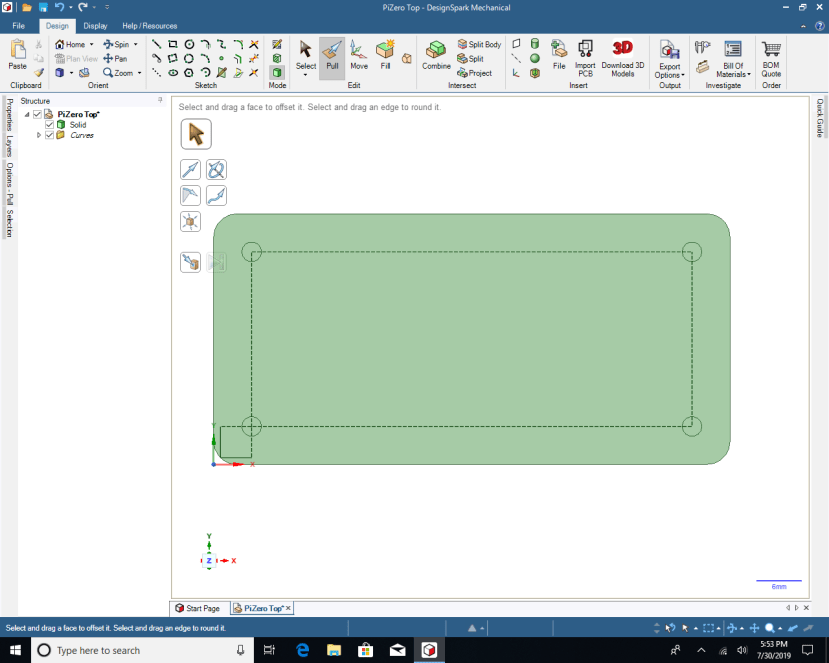
Task: Activate the Move tool
Action: [358, 57]
